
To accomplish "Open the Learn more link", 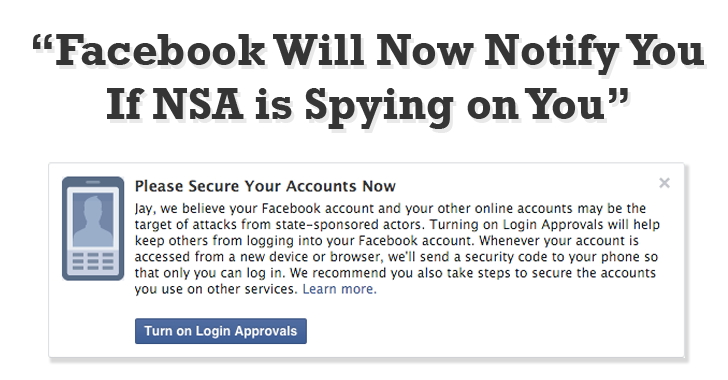I will 339,289.
